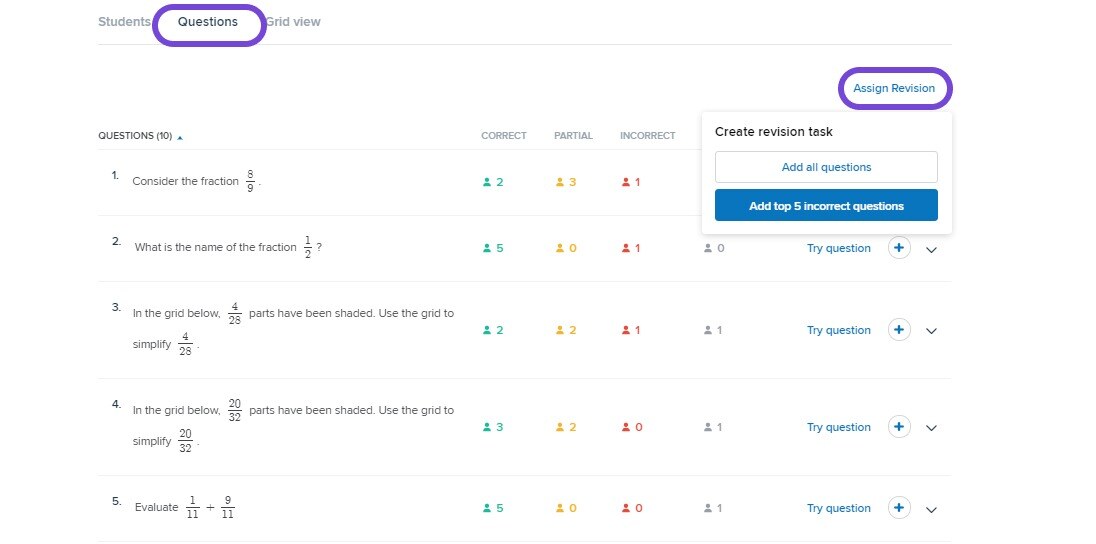Image resolution: width=1096 pixels, height=544 pixels.
Task: Click correct count icon for question 2
Action: 487,248
